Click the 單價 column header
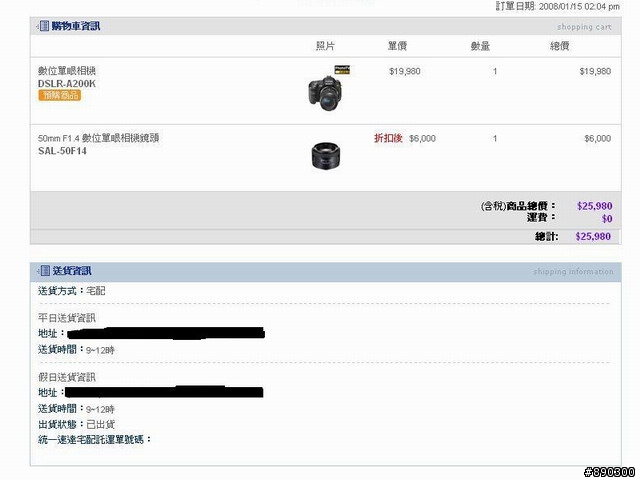Screen dimensions: 640x480 coord(397,46)
